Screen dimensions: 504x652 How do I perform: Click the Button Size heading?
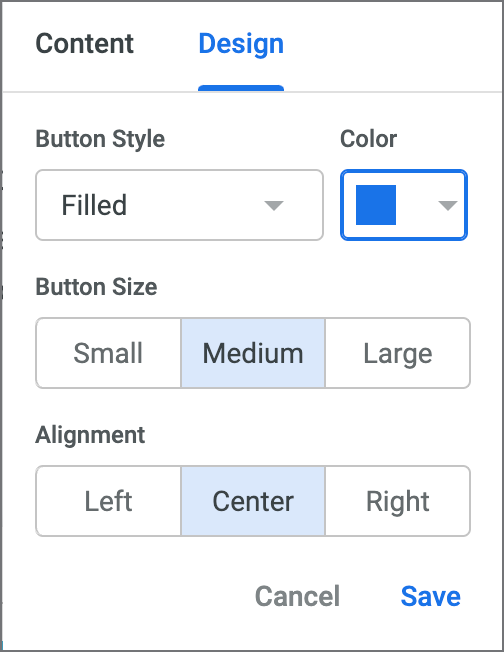tap(96, 287)
